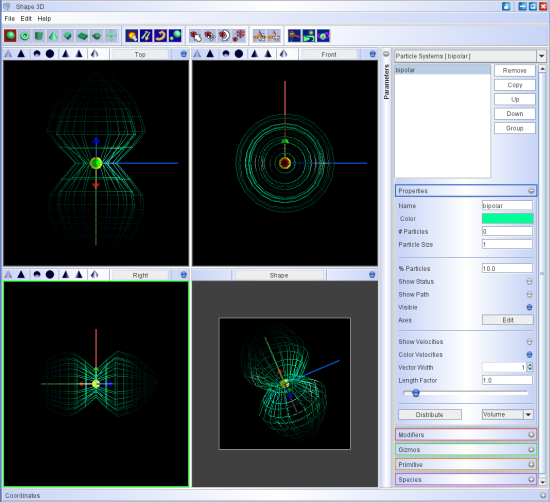The image size is (550, 502).
Task: Open the Help menu
Action: pos(44,19)
